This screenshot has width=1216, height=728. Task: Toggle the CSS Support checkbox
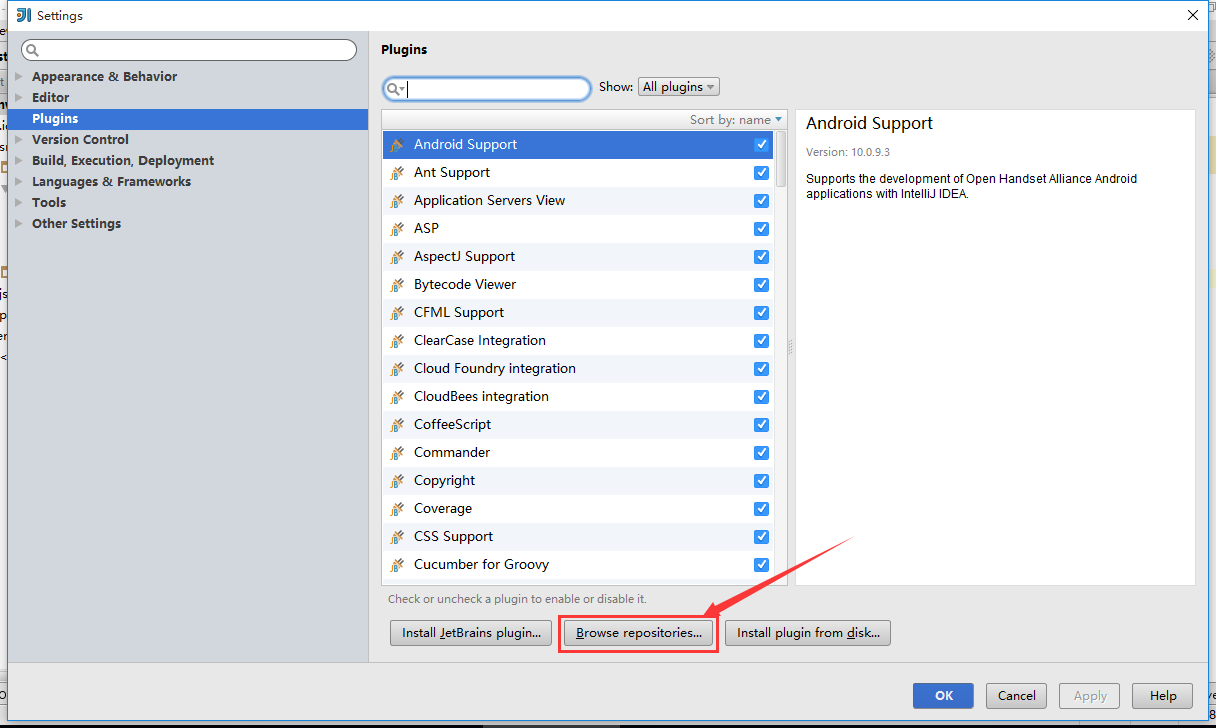coord(762,537)
